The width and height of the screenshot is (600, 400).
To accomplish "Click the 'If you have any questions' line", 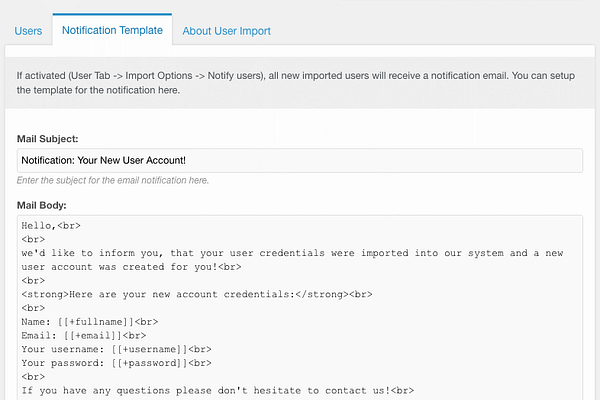I will (x=218, y=390).
